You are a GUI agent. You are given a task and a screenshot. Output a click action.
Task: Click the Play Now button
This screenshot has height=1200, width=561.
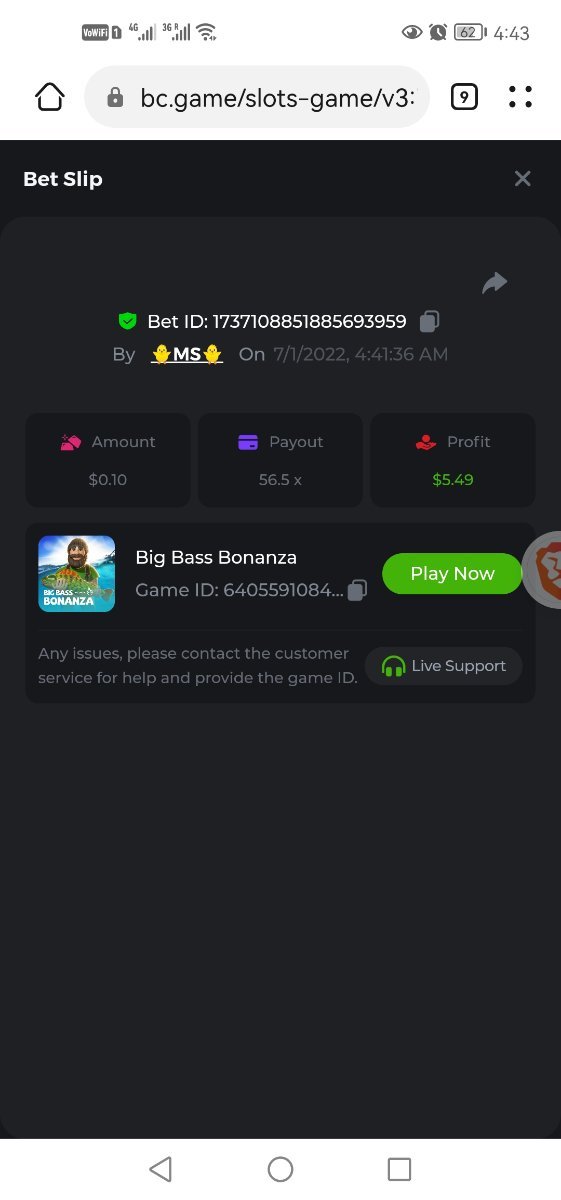click(452, 574)
